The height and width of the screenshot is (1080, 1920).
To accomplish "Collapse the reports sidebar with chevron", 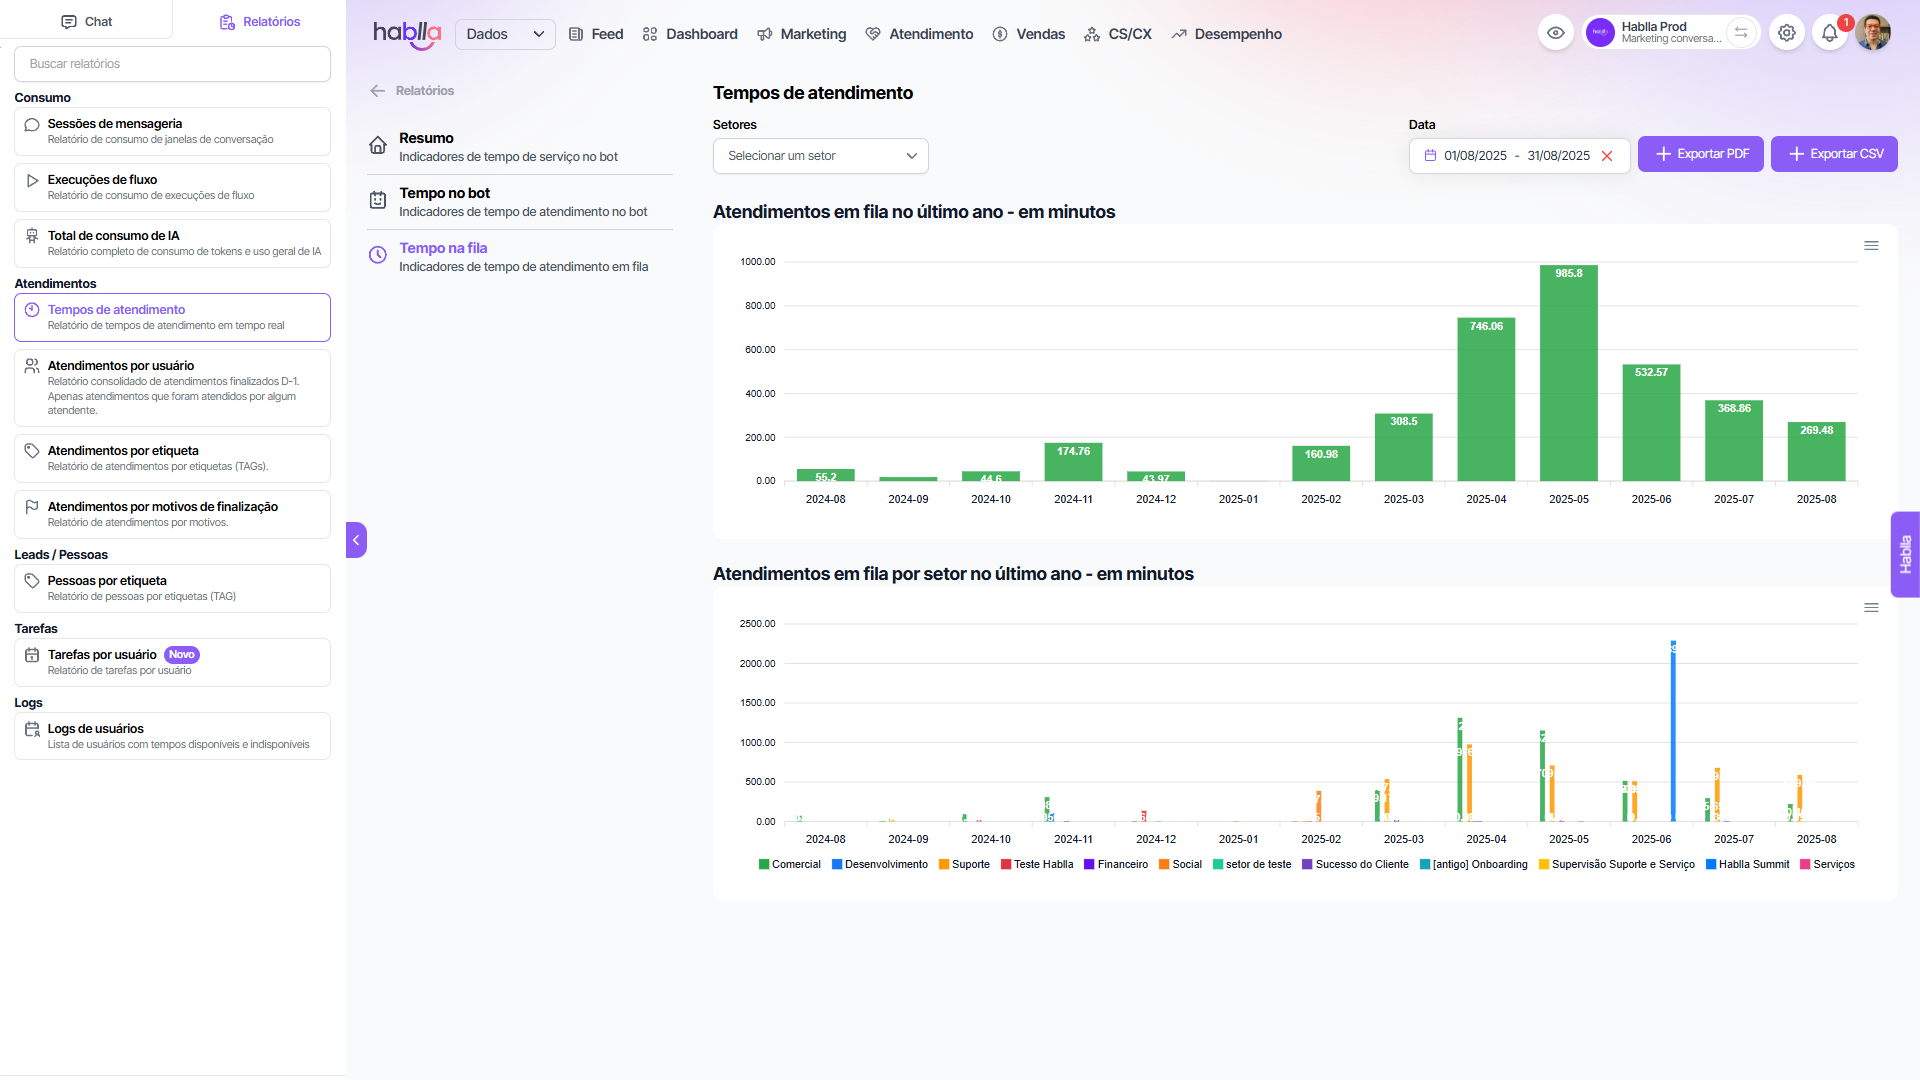I will [x=356, y=540].
